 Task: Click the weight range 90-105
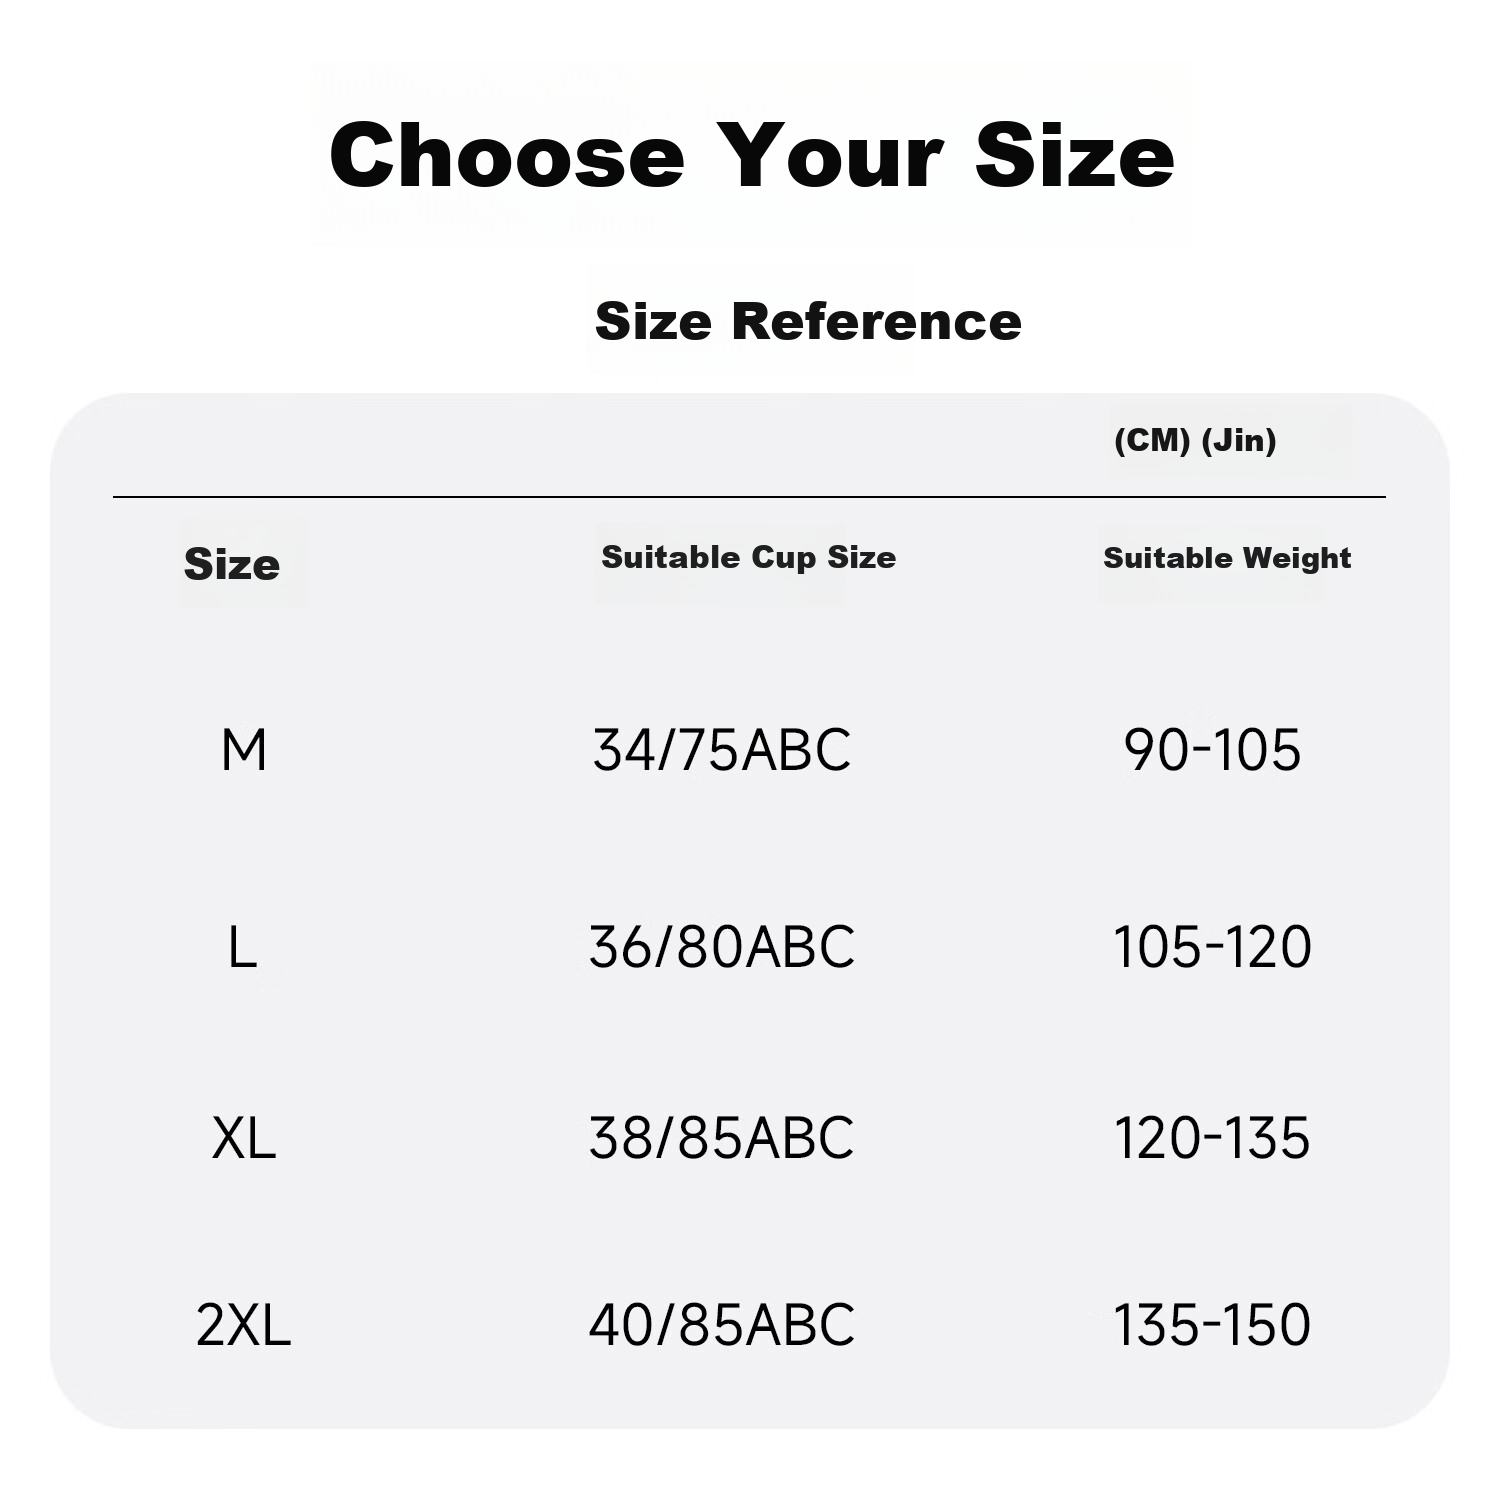tap(1212, 750)
